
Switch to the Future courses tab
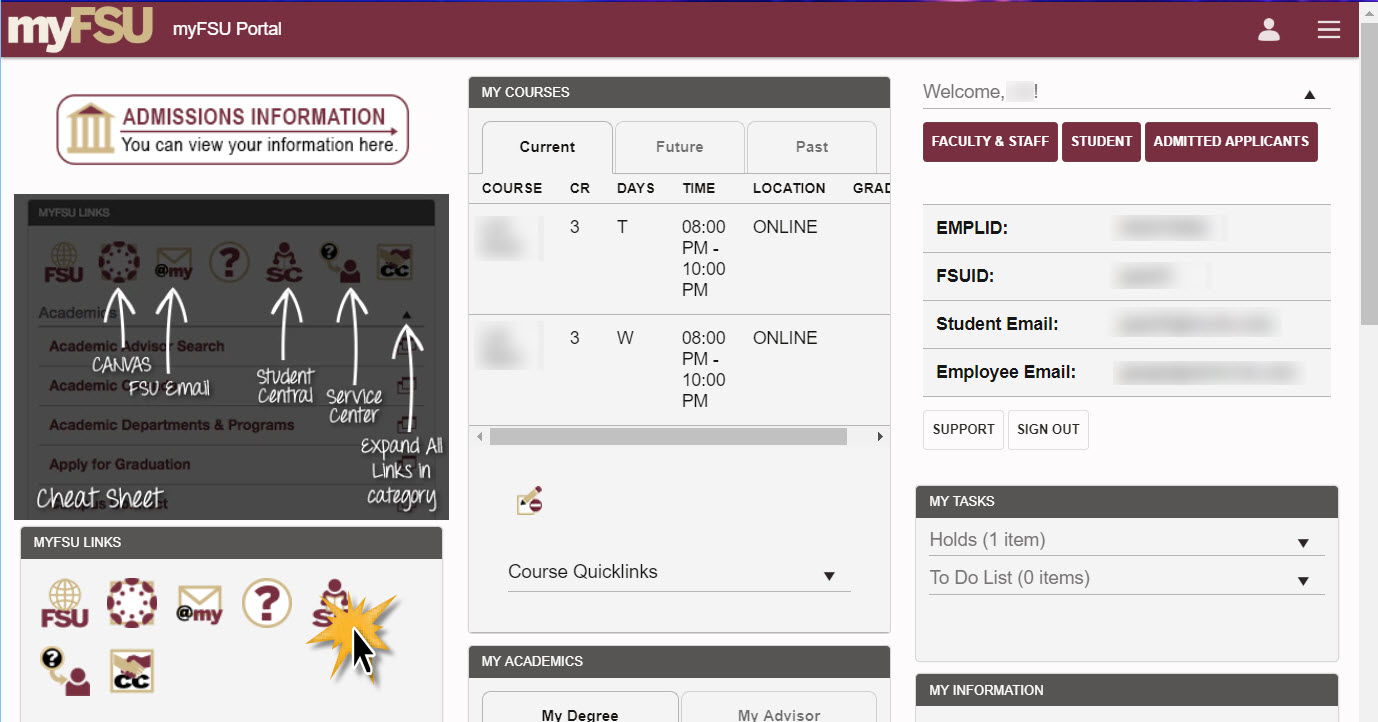(680, 147)
